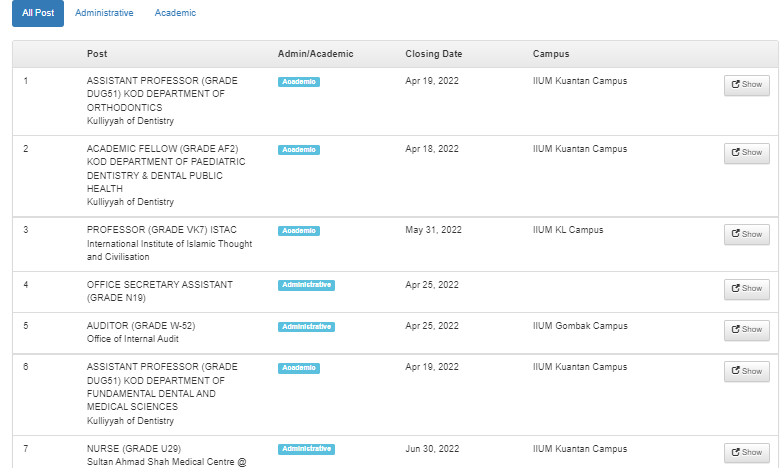The height and width of the screenshot is (468, 782).
Task: Click IIUM Gombak Campus cell
Action: click(580, 326)
